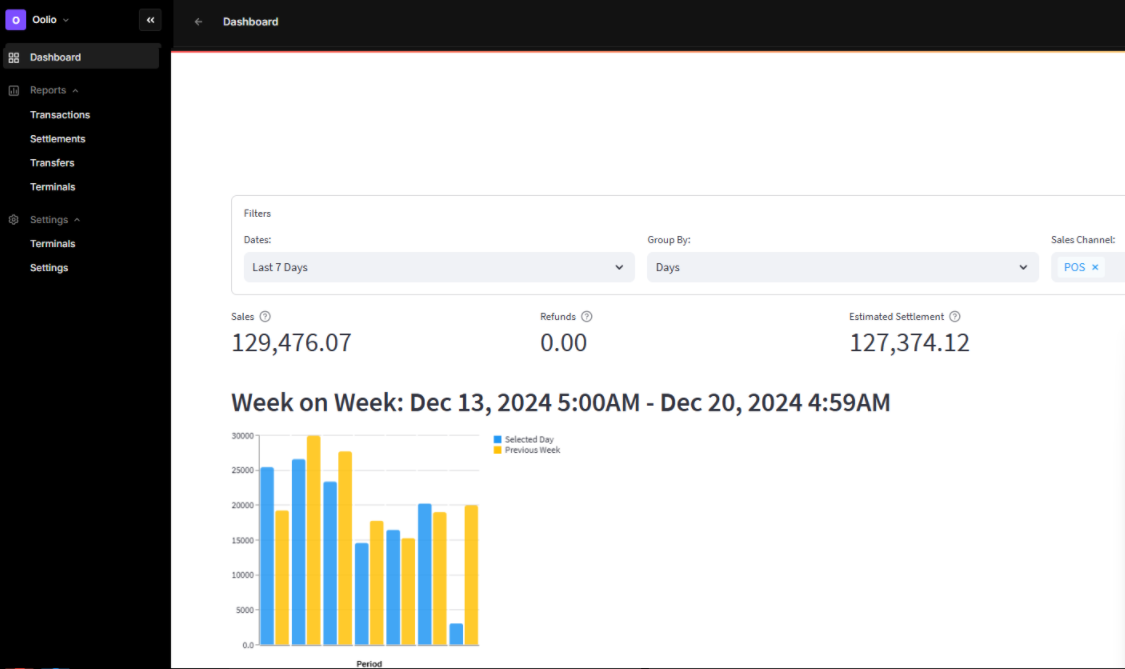Collapse the sidebar with the double-chevron icon
1125x669 pixels.
150,19
